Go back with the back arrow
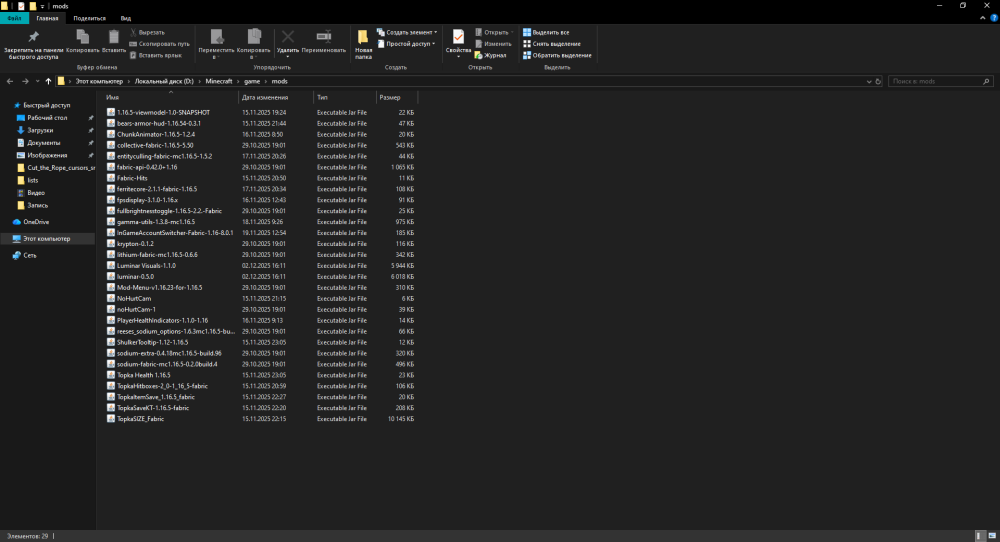 (x=10, y=82)
